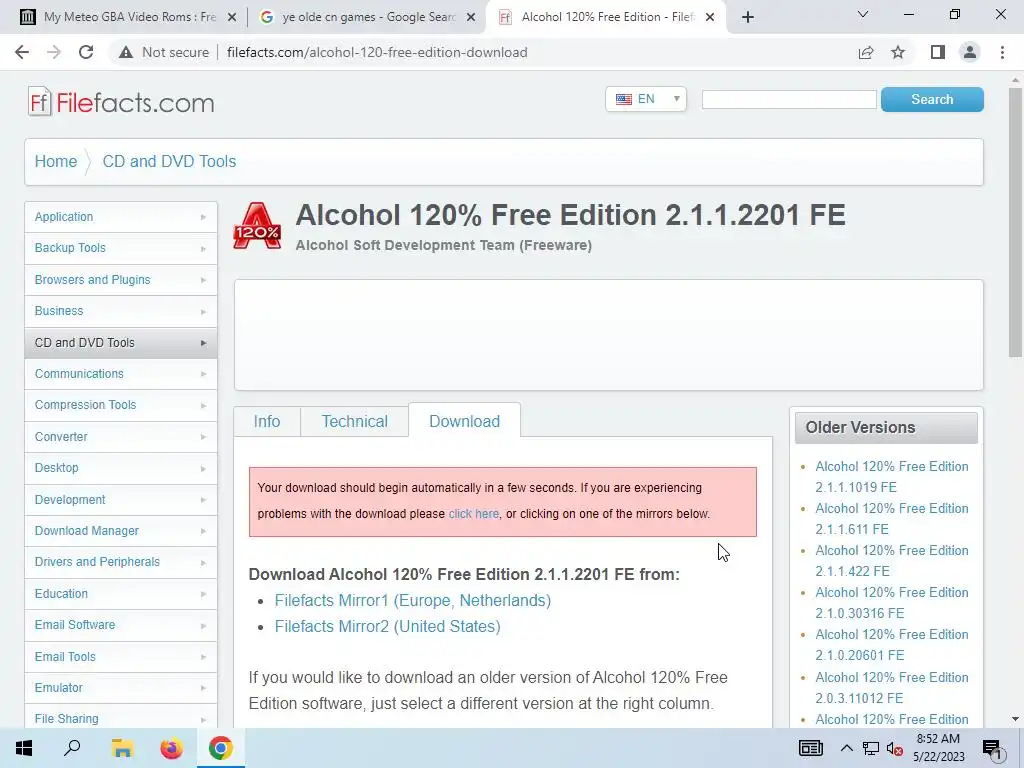Click the page vertical scrollbar thumb
This screenshot has height=768, width=1024.
(x=1015, y=222)
